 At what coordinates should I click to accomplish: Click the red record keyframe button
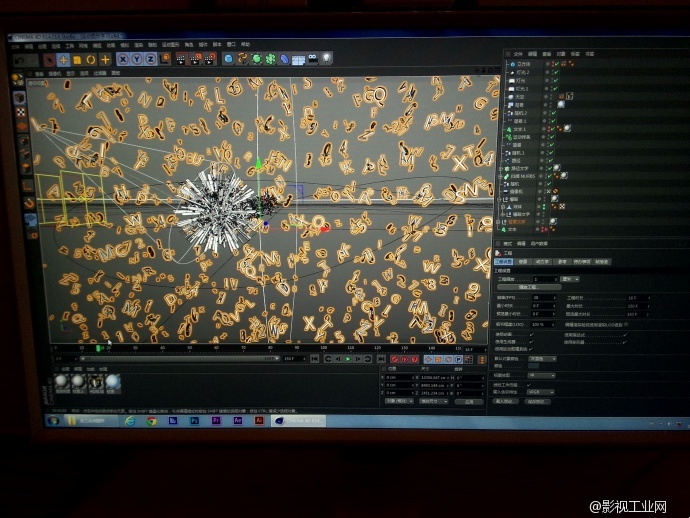click(x=396, y=358)
